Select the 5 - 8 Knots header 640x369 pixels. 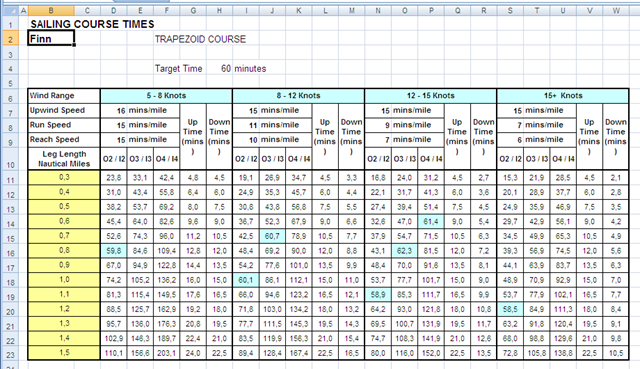[167, 96]
